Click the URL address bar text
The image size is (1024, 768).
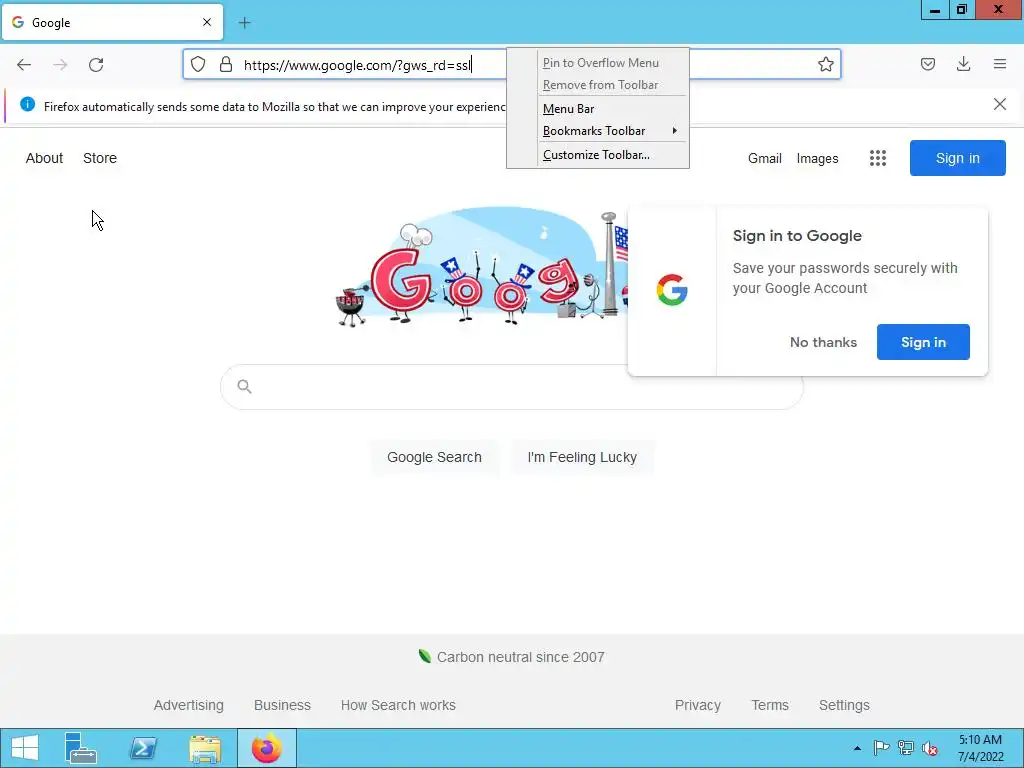tap(357, 65)
